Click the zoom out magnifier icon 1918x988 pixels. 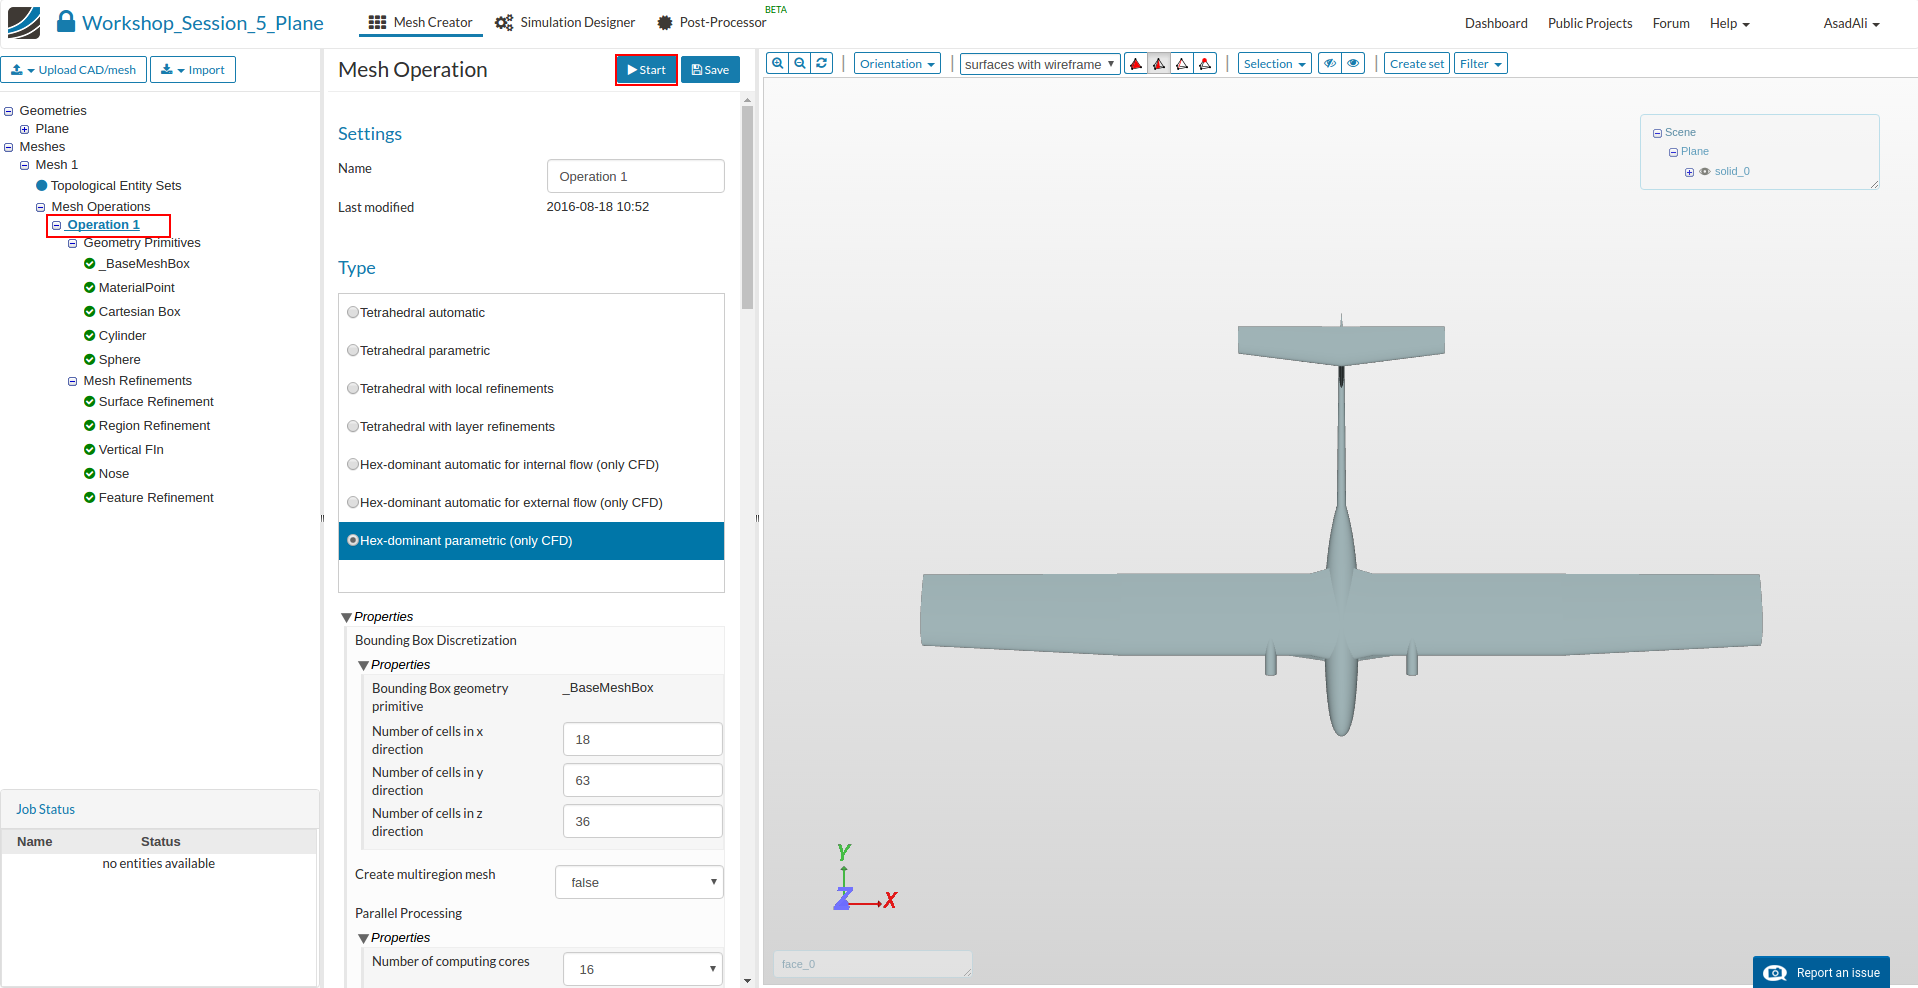(800, 63)
